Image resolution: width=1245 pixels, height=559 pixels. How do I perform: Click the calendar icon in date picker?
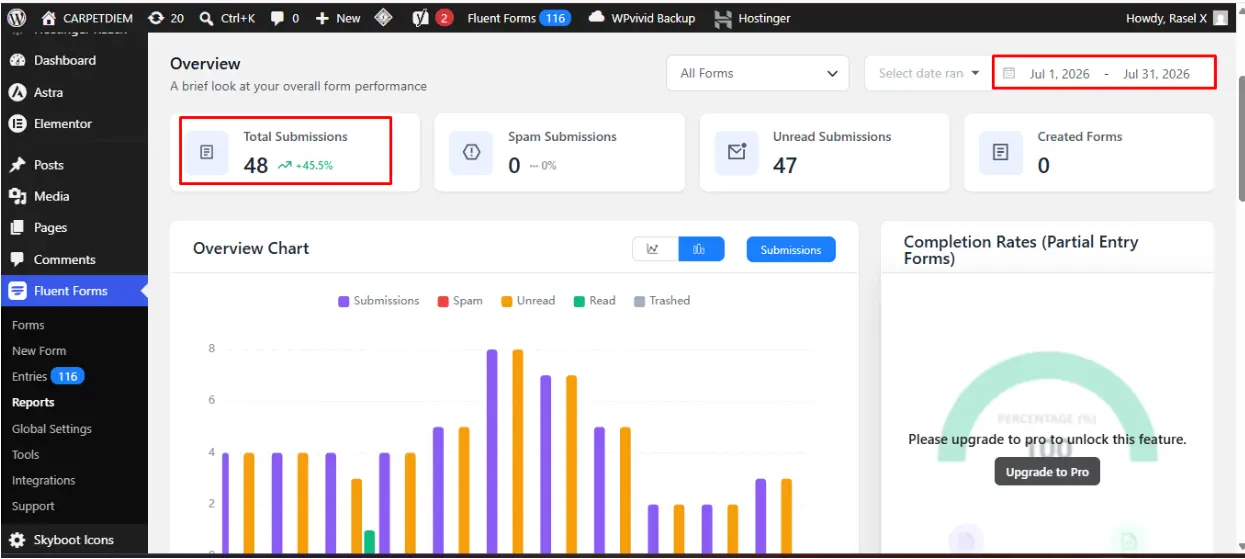pyautogui.click(x=1009, y=74)
